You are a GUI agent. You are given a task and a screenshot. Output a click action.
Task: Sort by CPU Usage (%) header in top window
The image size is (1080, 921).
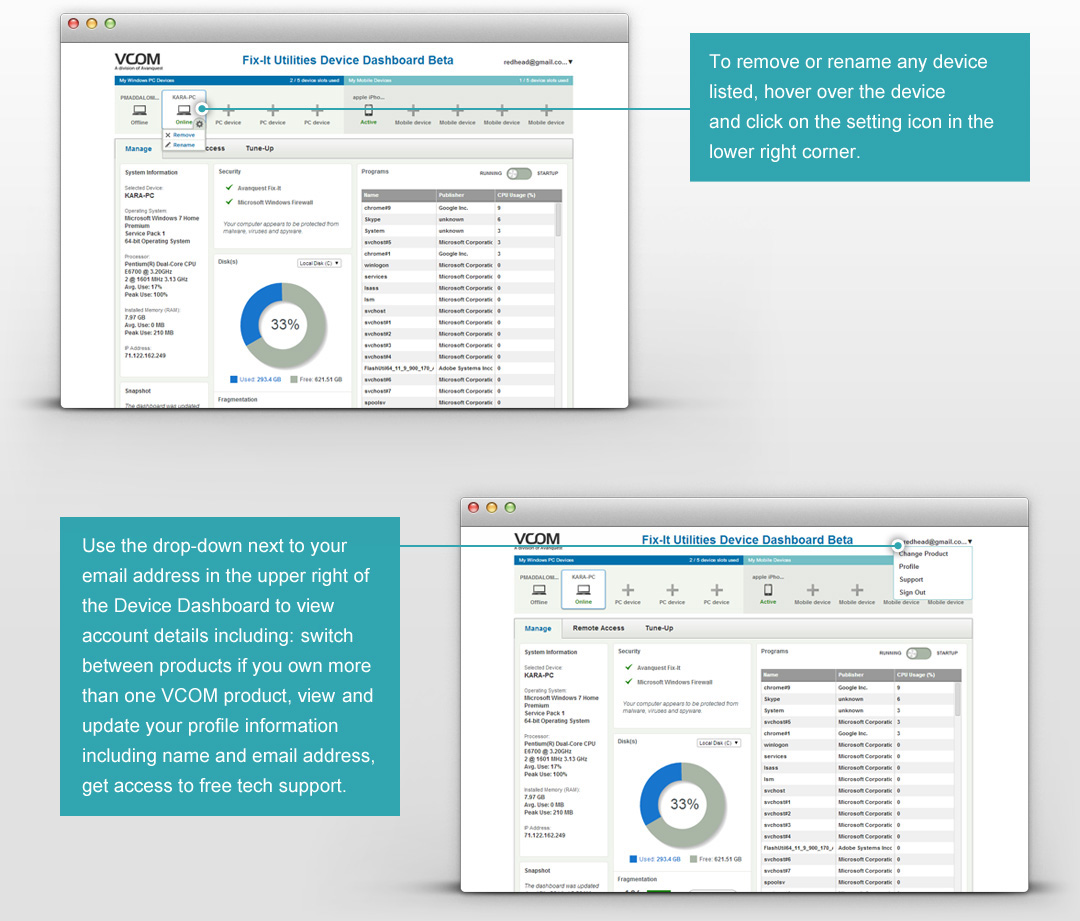tap(528, 195)
